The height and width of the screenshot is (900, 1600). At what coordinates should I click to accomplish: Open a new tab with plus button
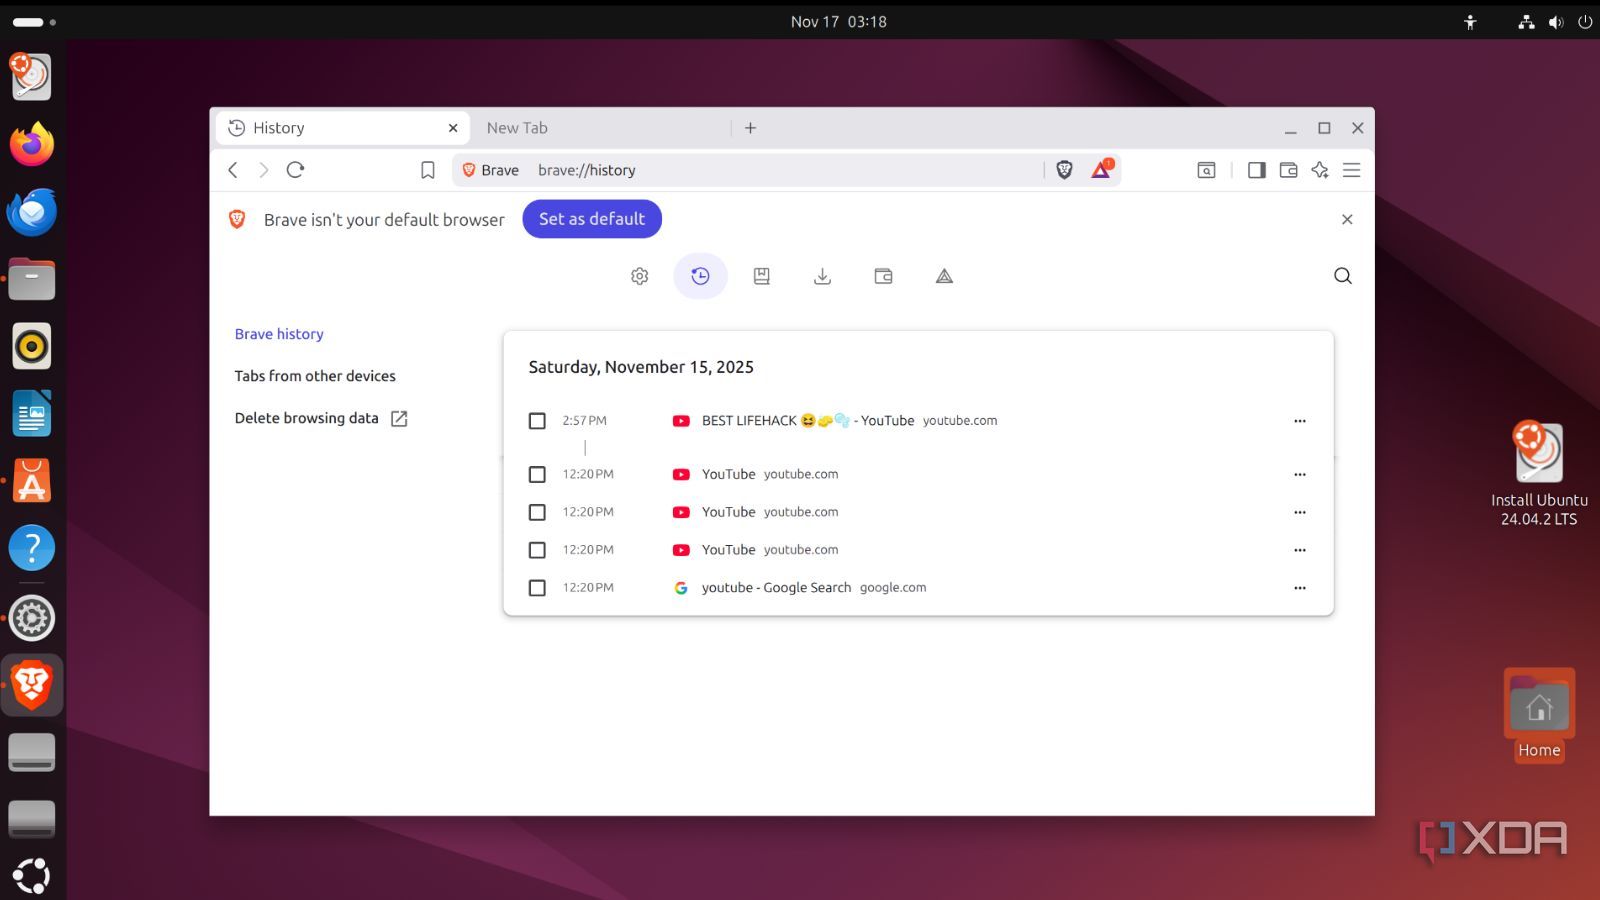click(x=750, y=128)
